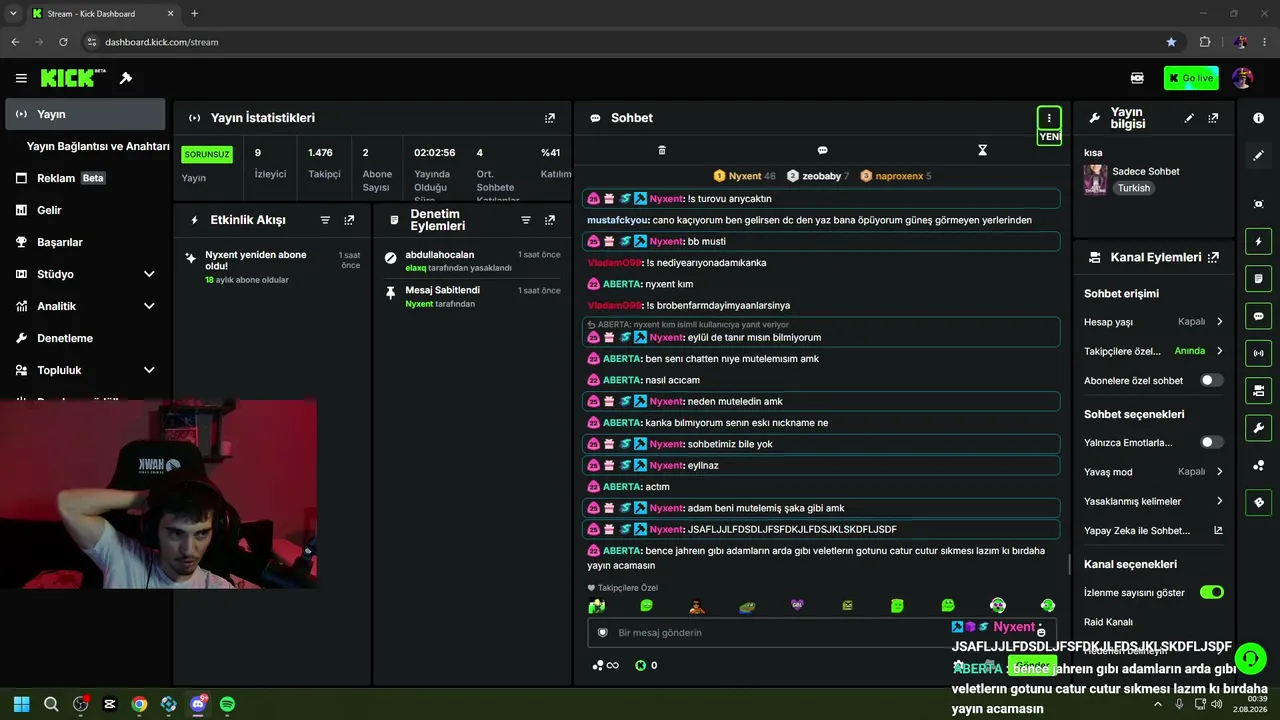
Task: Open Spotify from the taskbar
Action: click(x=227, y=704)
